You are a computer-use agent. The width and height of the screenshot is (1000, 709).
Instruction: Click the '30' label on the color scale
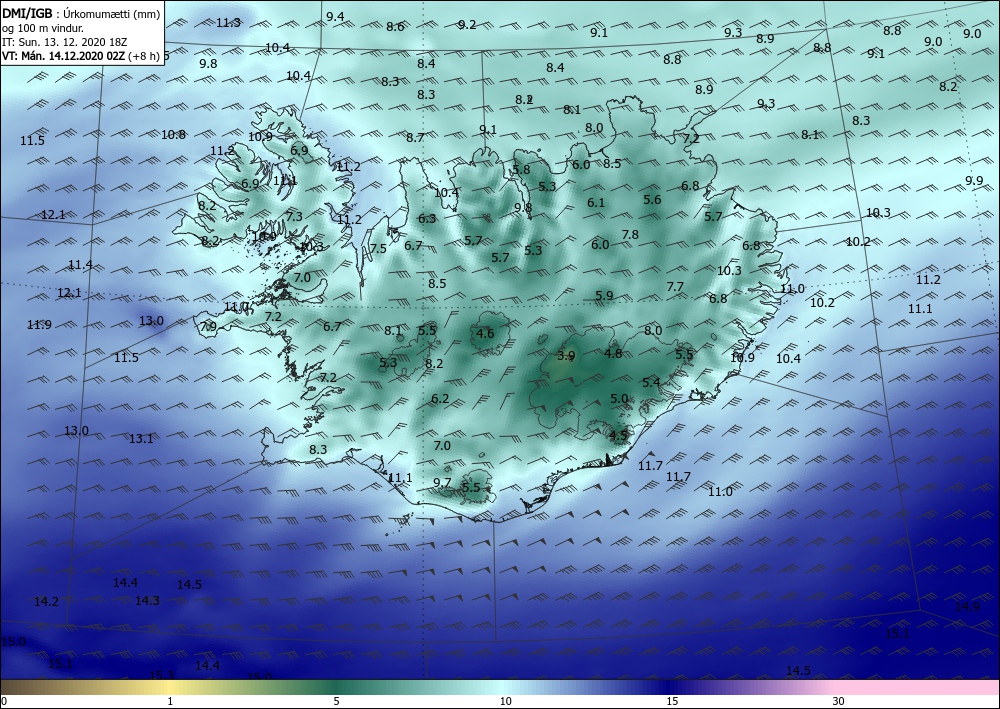coord(839,702)
